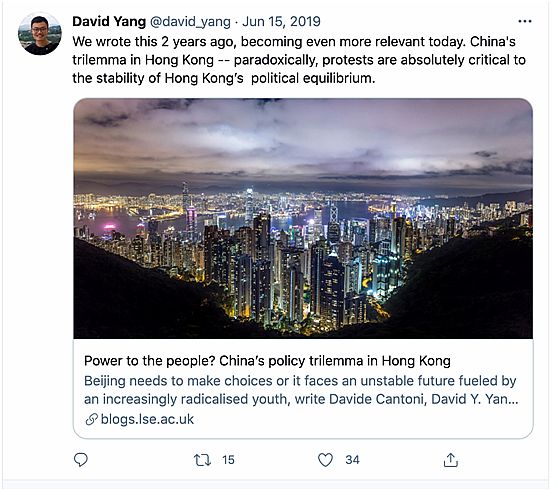Screen dimensions: 557x491
Task: Like the tweet via heart icon
Action: click(325, 460)
